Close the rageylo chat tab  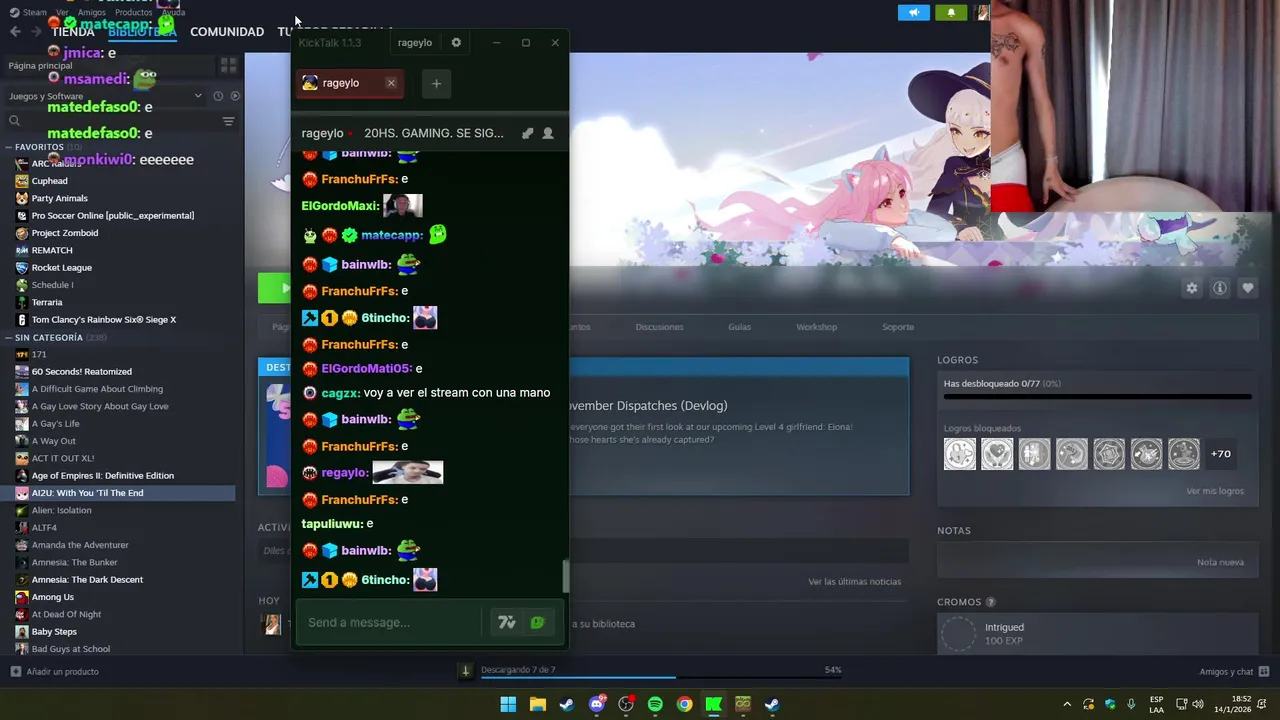[391, 83]
